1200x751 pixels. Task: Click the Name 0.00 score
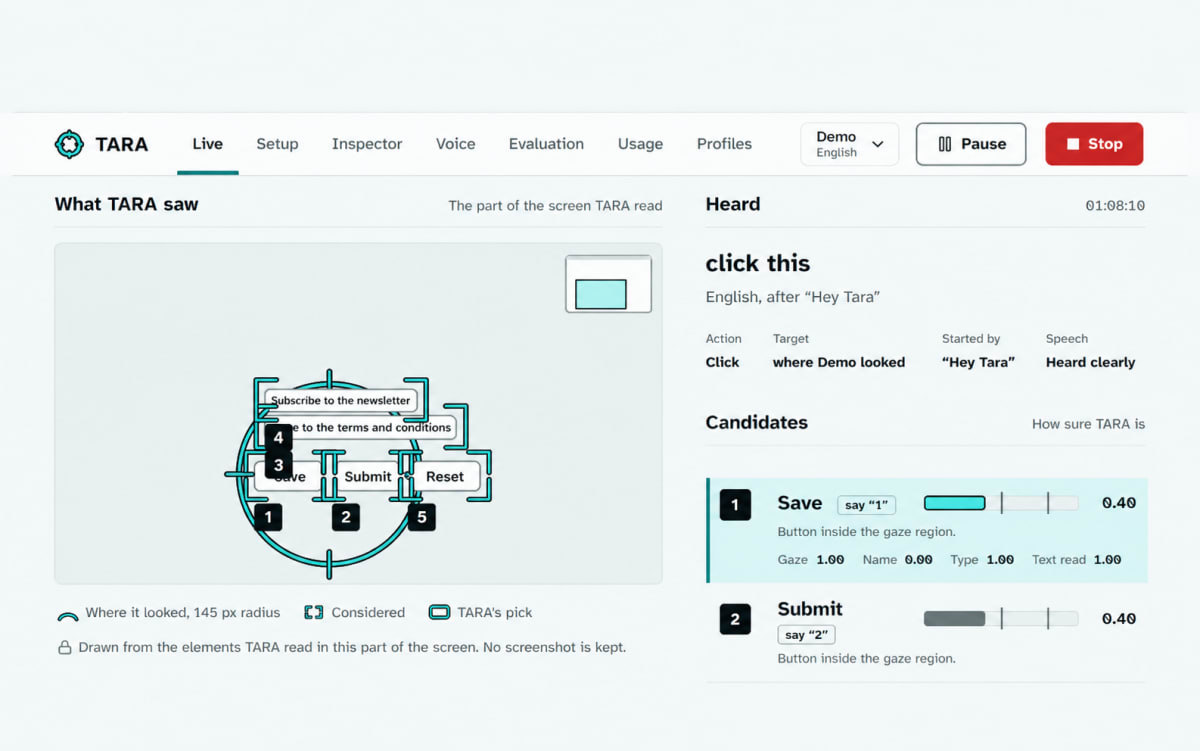coord(897,560)
